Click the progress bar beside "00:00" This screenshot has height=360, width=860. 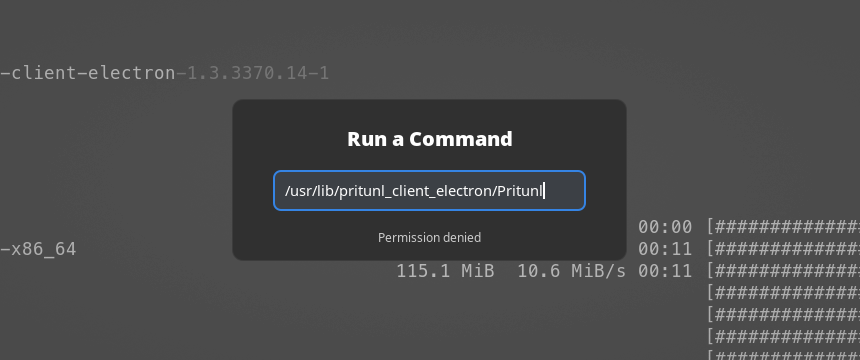click(783, 227)
